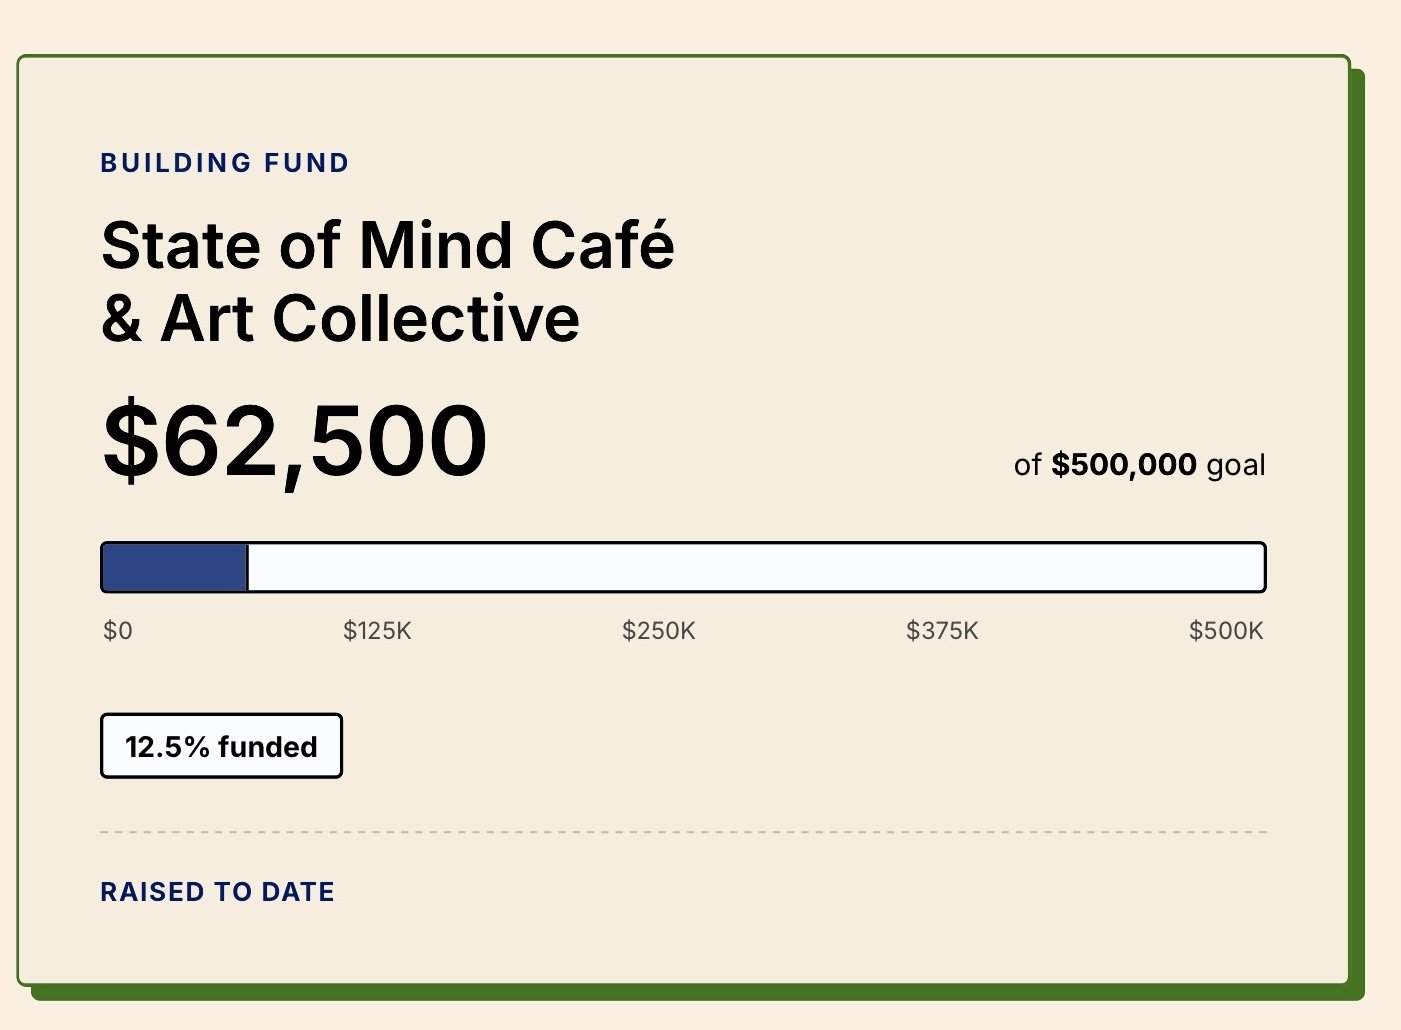Click the word funded in the badge
The image size is (1401, 1030).
point(268,747)
